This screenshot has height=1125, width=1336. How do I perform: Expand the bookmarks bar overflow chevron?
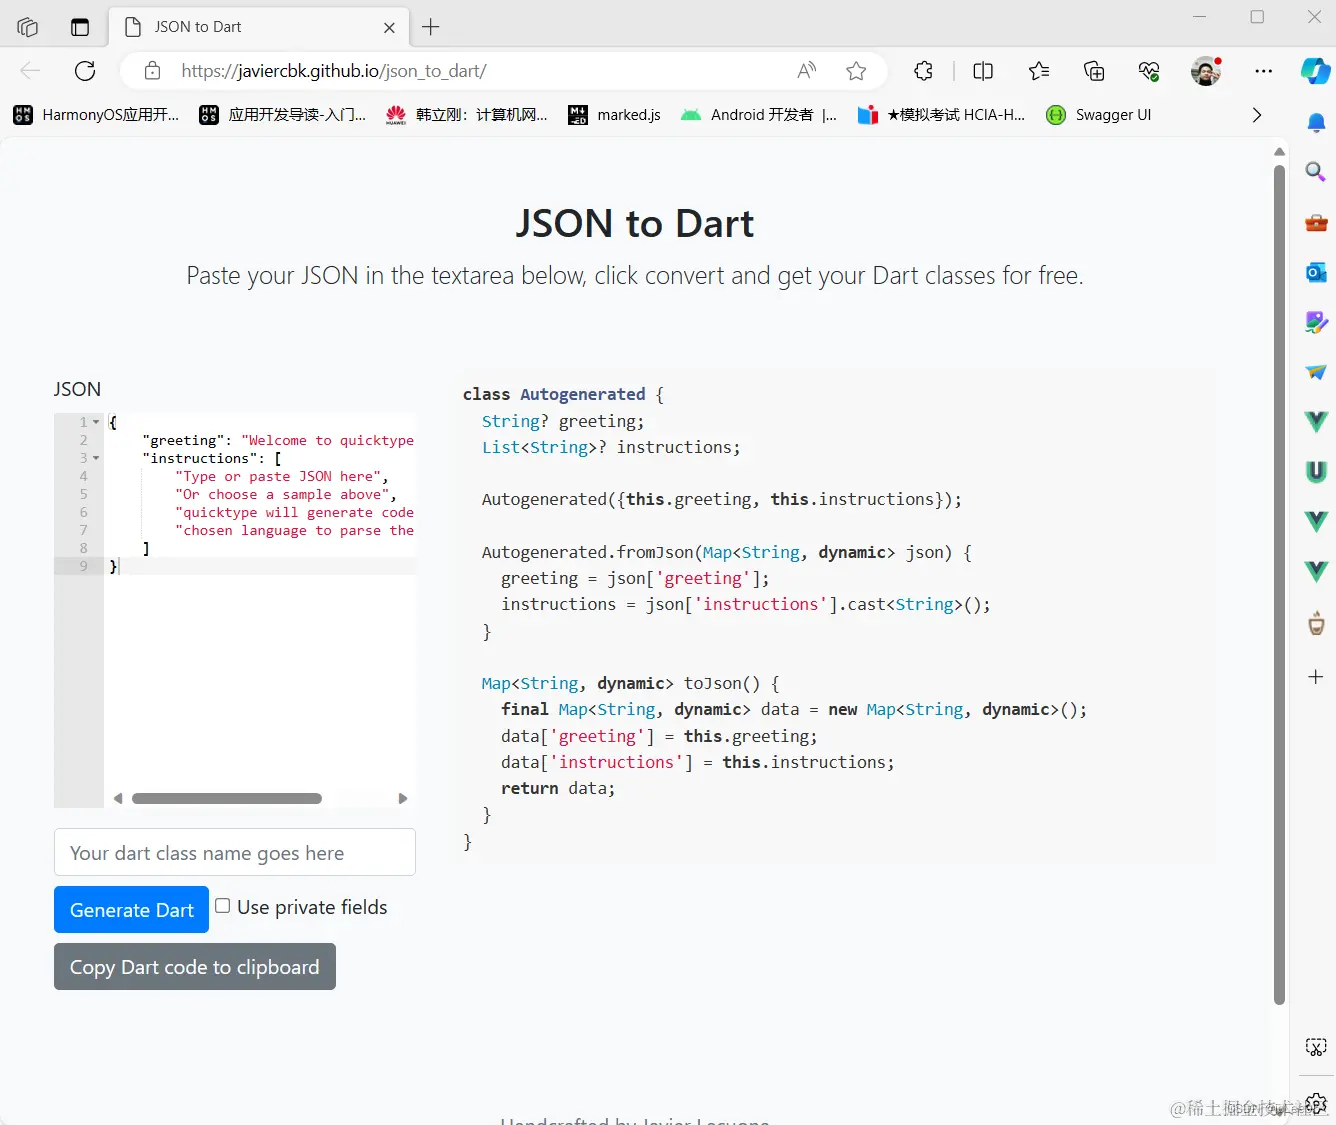click(x=1257, y=115)
